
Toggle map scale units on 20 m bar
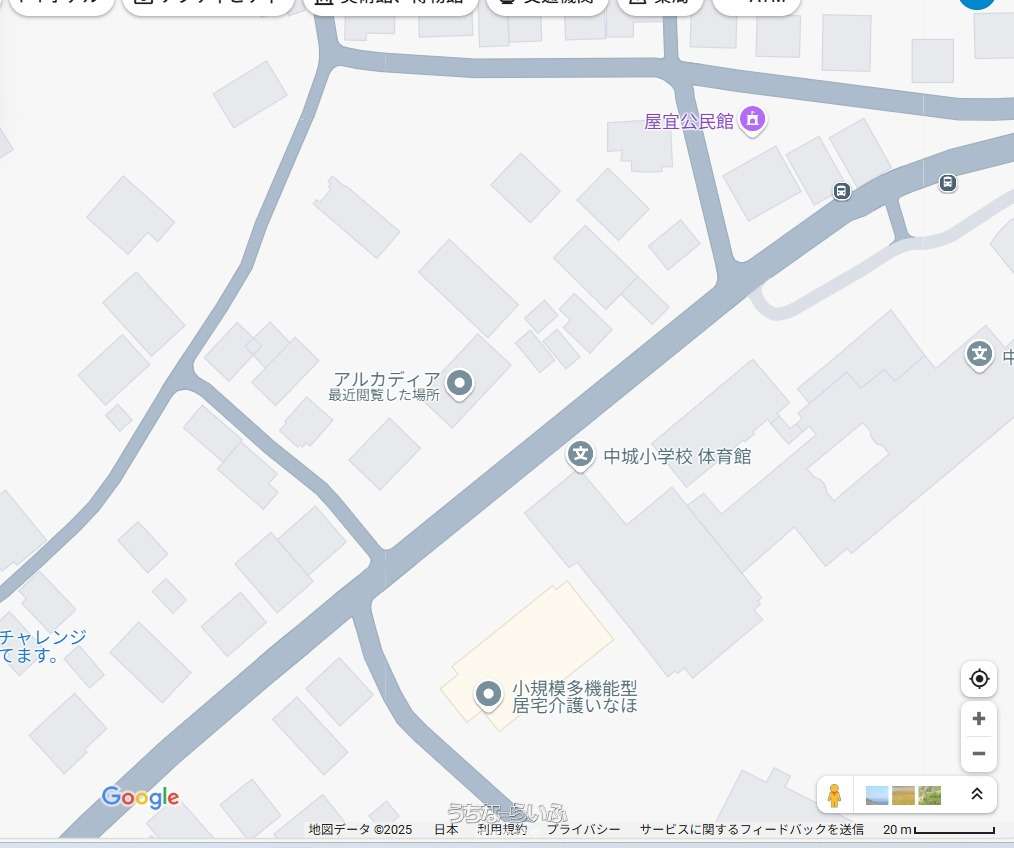[939, 830]
